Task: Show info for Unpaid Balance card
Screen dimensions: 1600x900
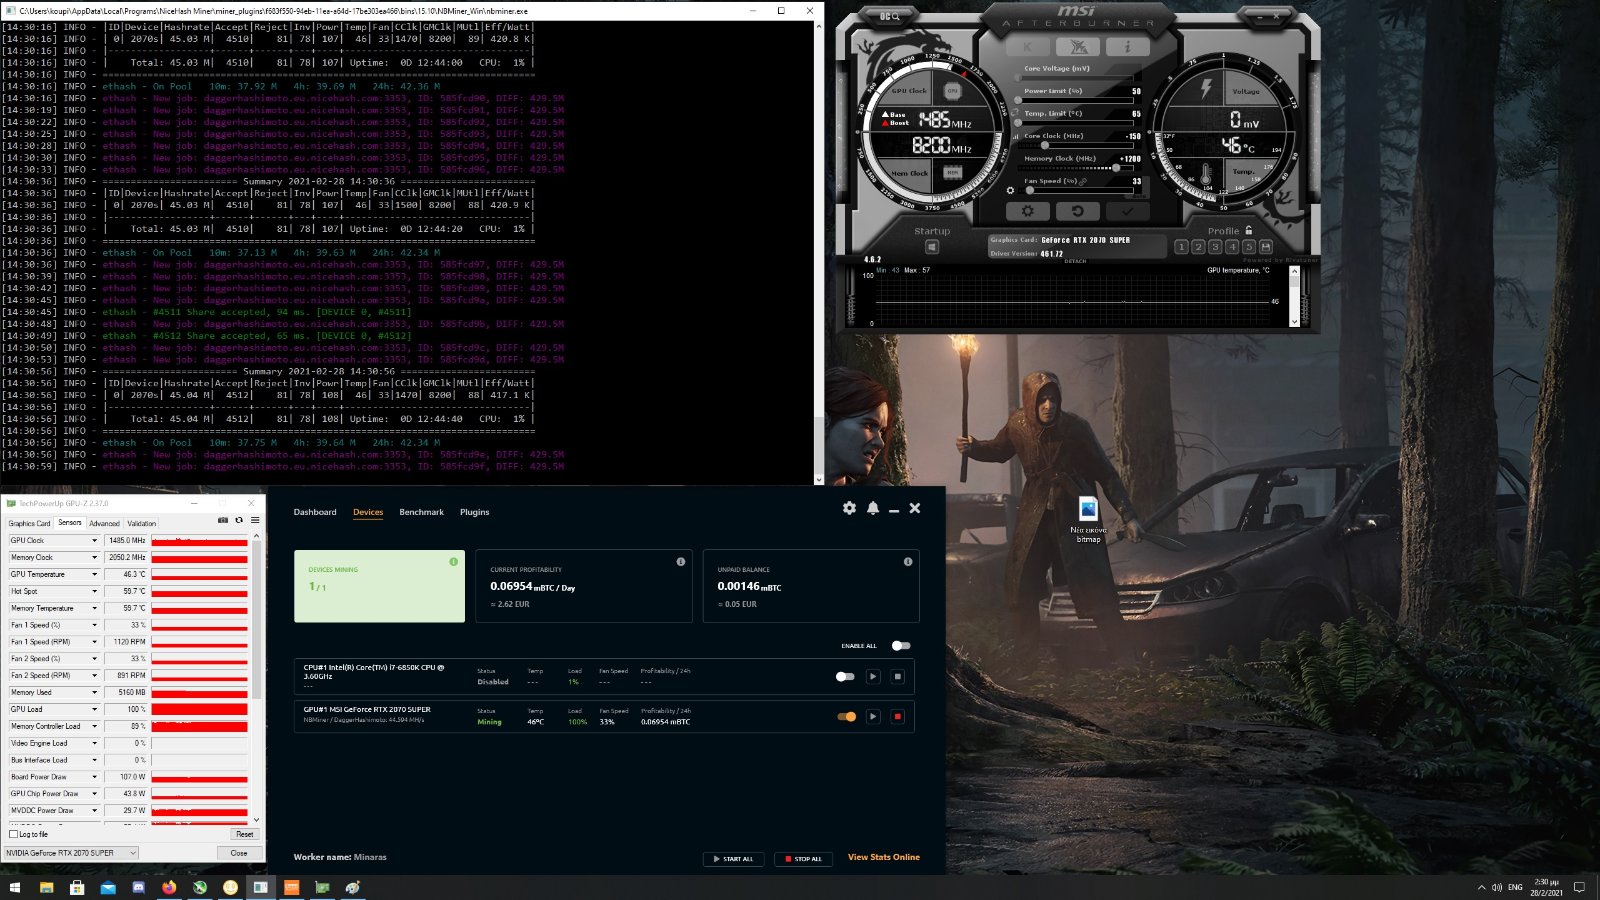Action: pyautogui.click(x=908, y=562)
